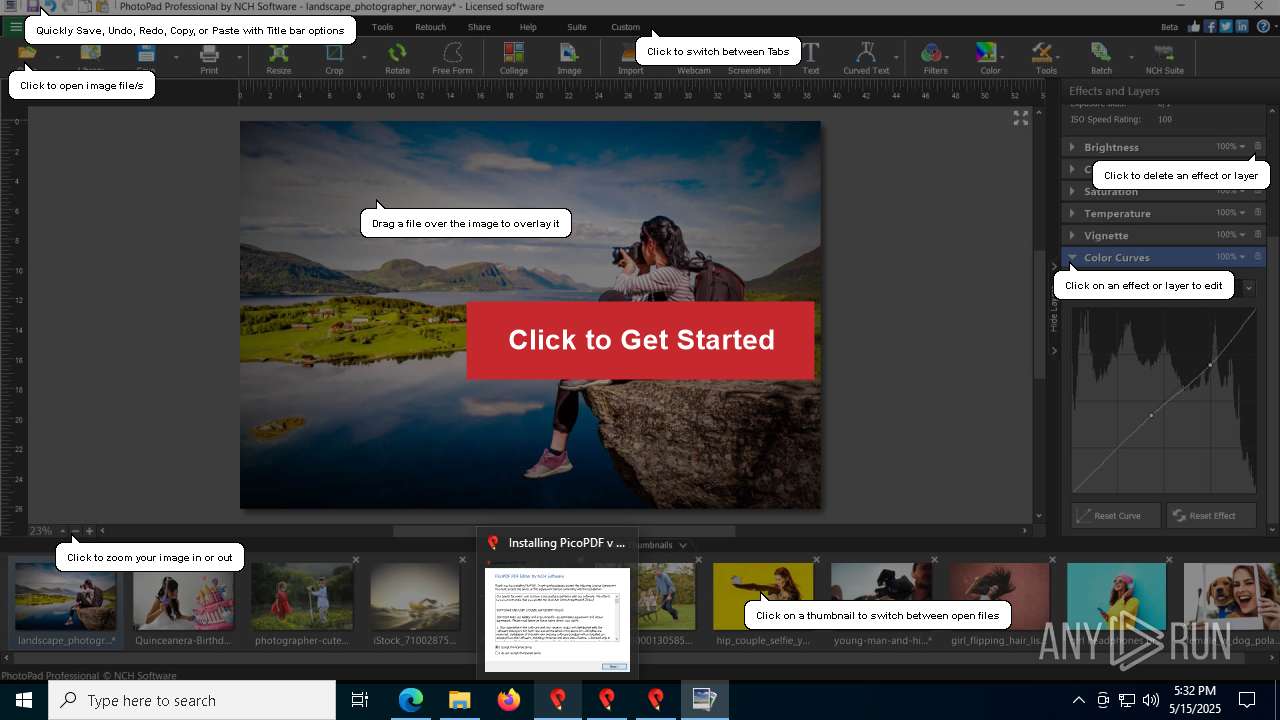The width and height of the screenshot is (1280, 720).
Task: Click the Windows search box
Action: (x=192, y=700)
